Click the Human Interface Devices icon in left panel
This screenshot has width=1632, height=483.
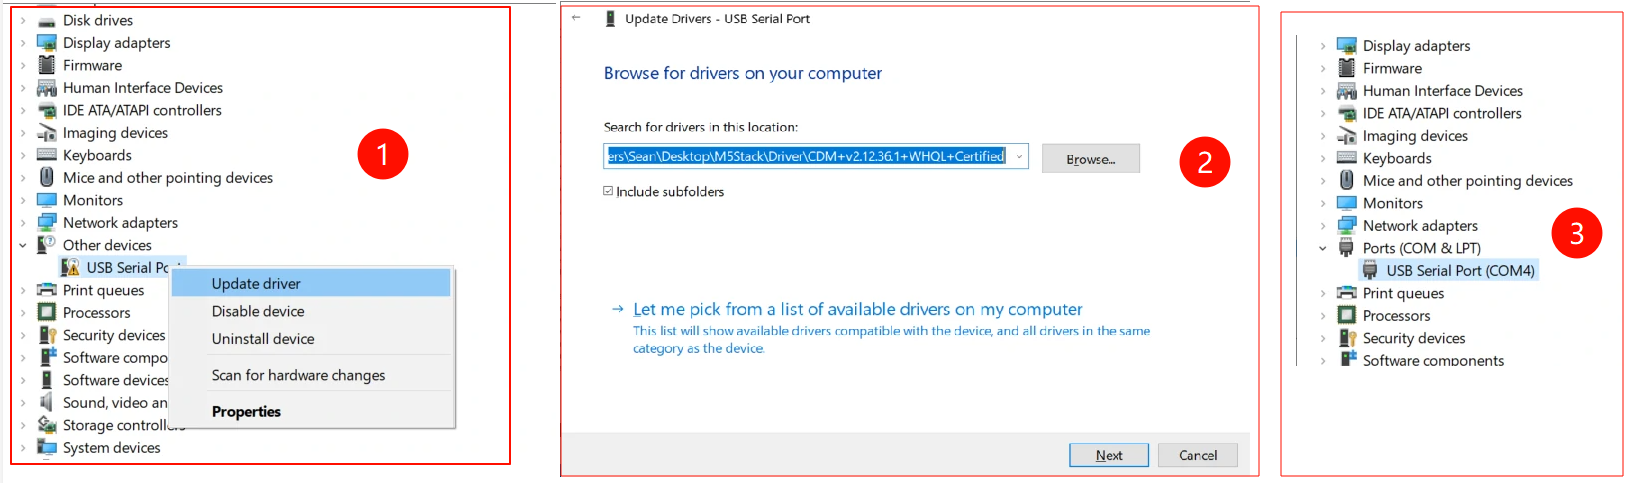[x=46, y=88]
